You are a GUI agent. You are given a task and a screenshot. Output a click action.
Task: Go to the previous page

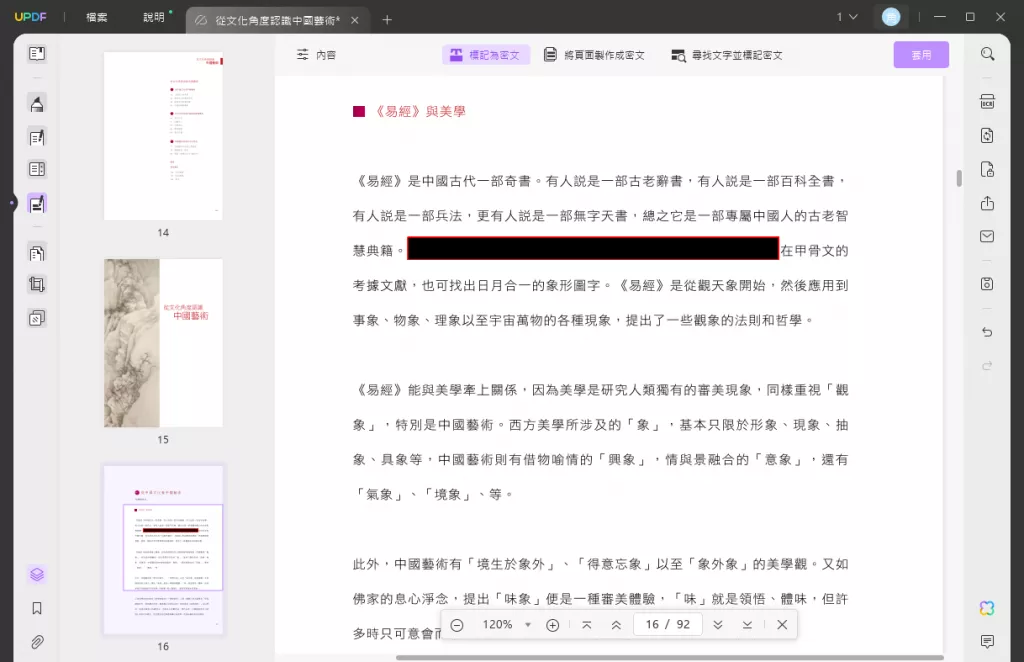pyautogui.click(x=616, y=625)
